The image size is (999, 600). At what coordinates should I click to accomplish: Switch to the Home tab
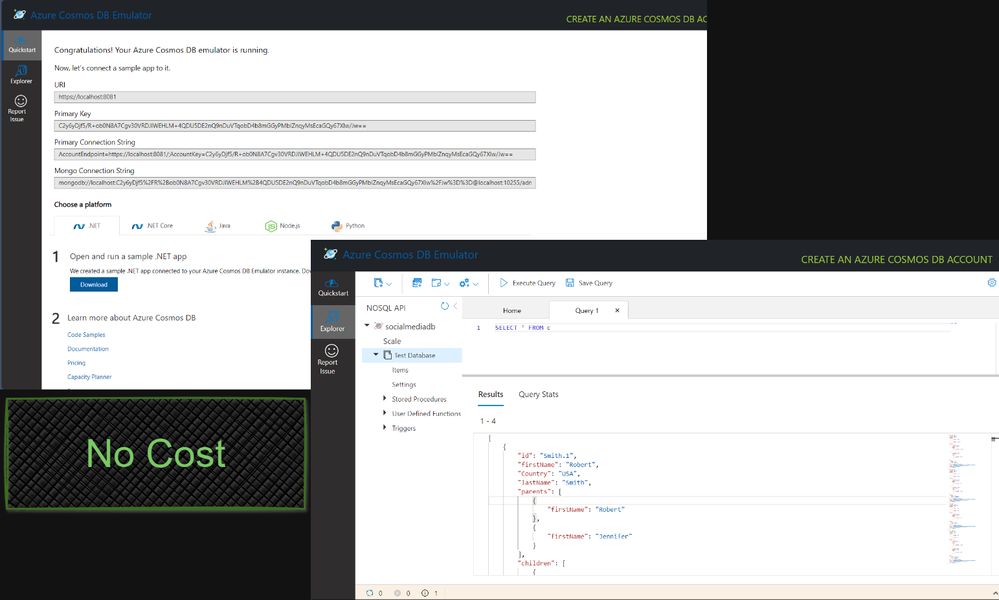pos(512,310)
